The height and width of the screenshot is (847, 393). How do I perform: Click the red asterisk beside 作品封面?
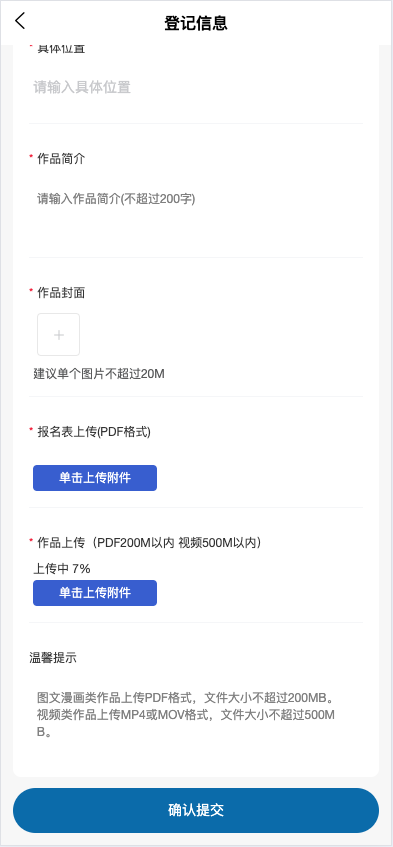pyautogui.click(x=31, y=291)
